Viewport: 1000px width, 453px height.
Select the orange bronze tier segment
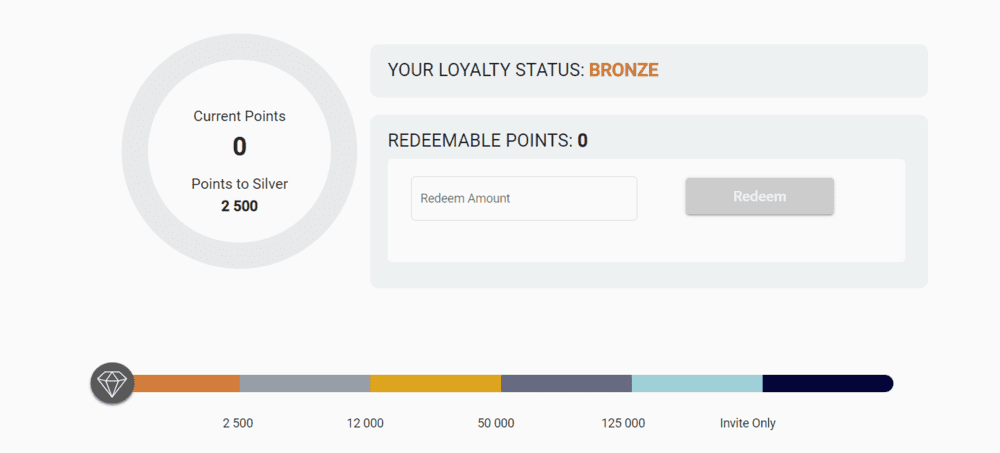coord(185,383)
